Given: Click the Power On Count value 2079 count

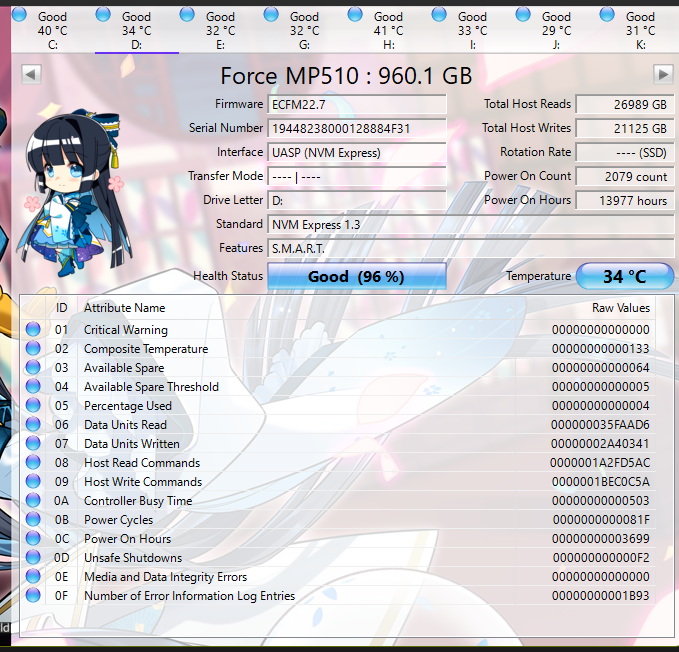Looking at the screenshot, I should [x=625, y=177].
